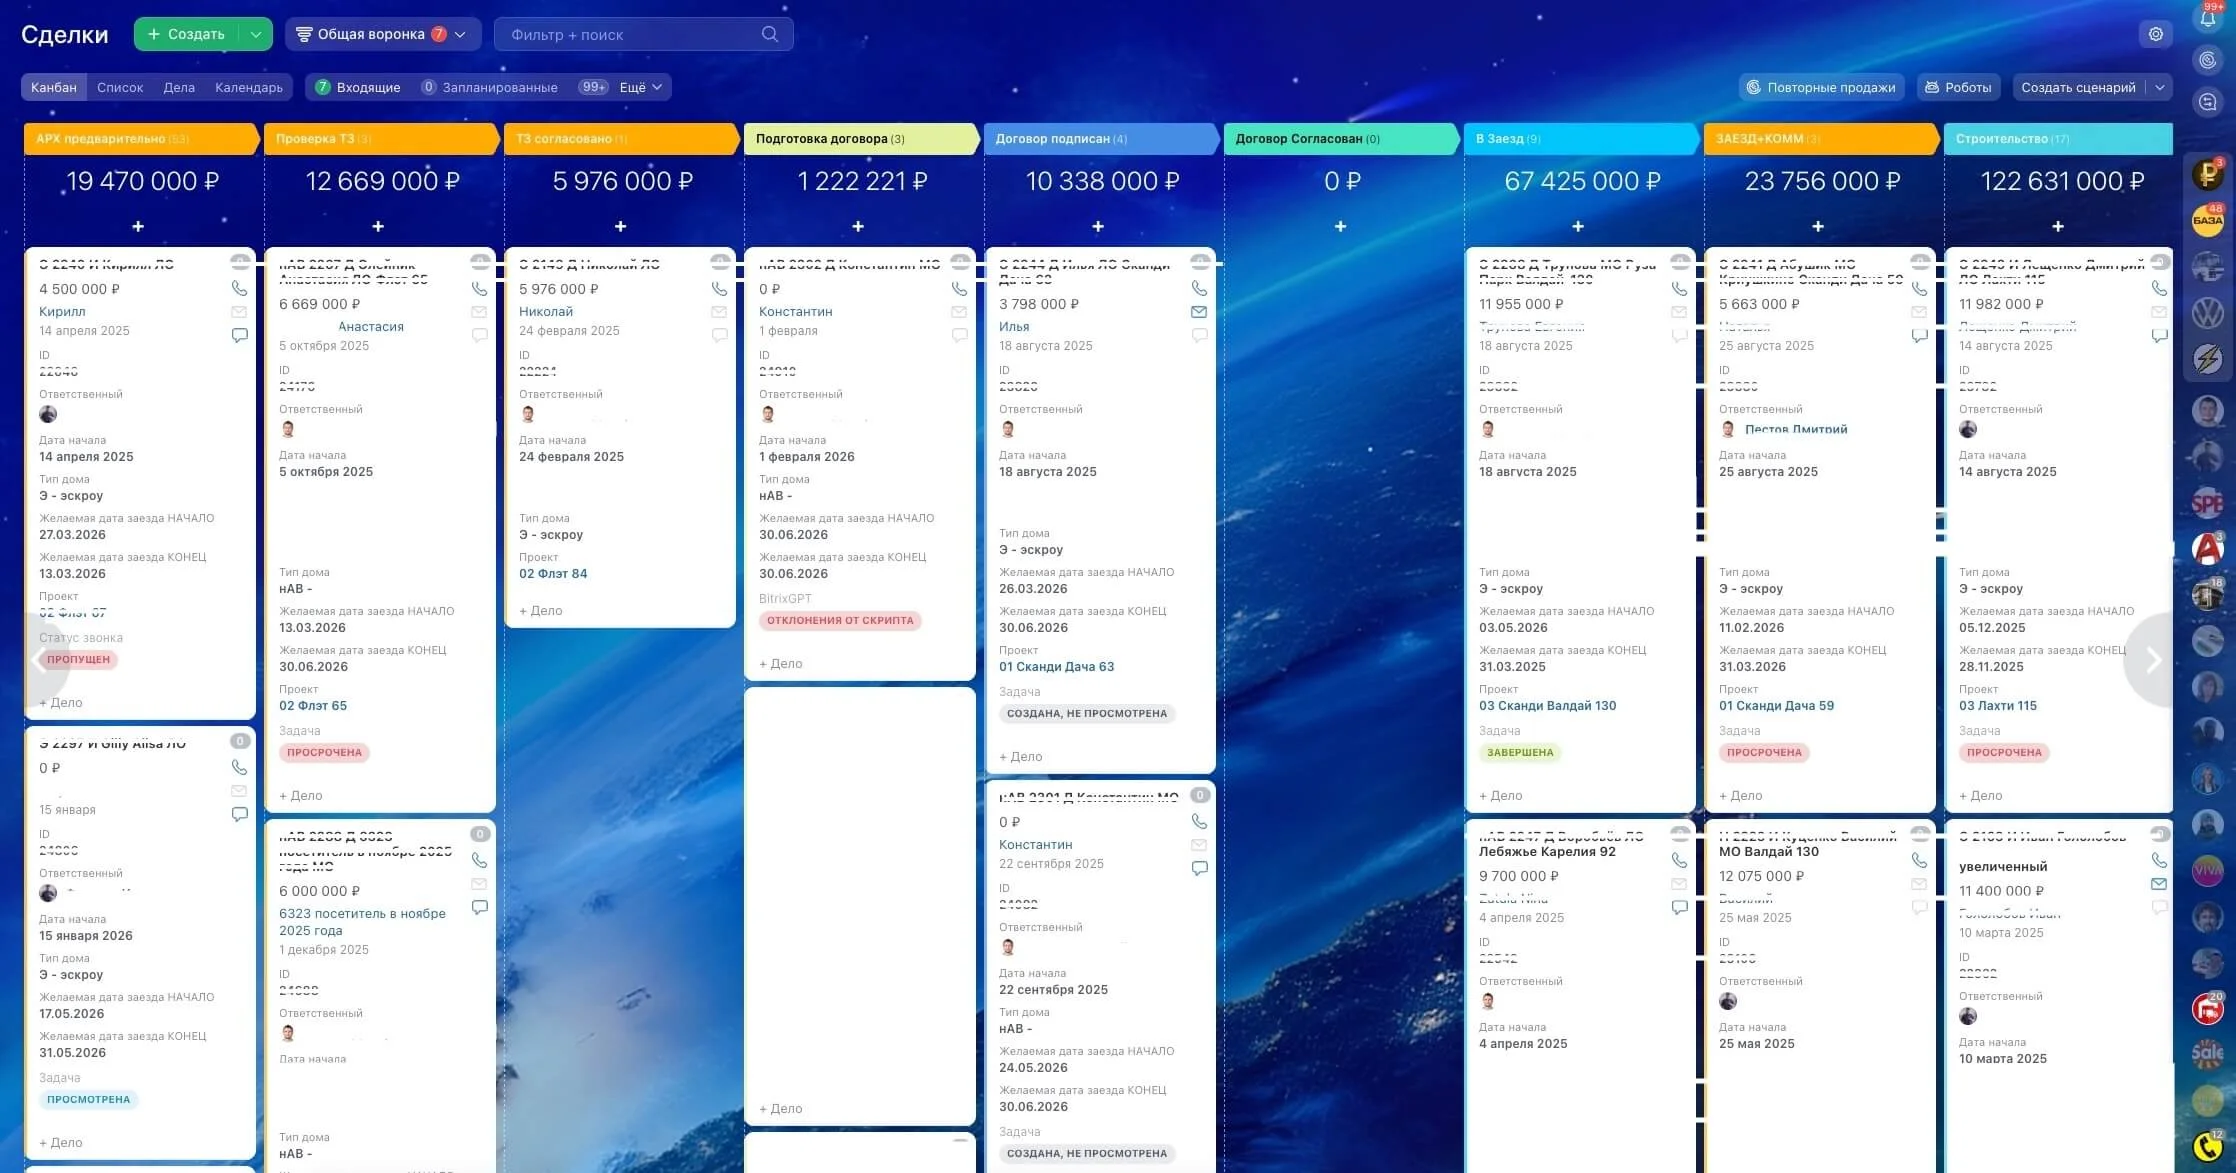
Task: Open Повторные продажи
Action: [1821, 87]
